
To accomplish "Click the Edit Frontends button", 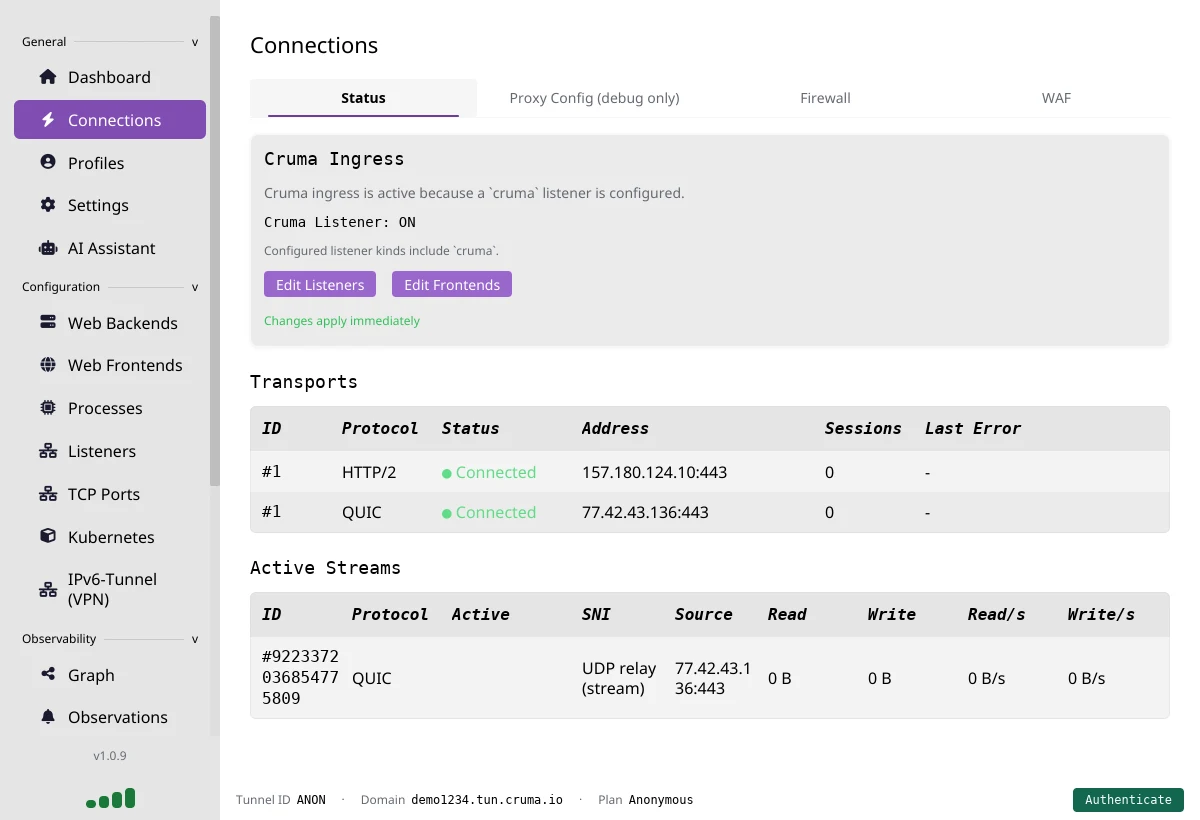I will [452, 284].
